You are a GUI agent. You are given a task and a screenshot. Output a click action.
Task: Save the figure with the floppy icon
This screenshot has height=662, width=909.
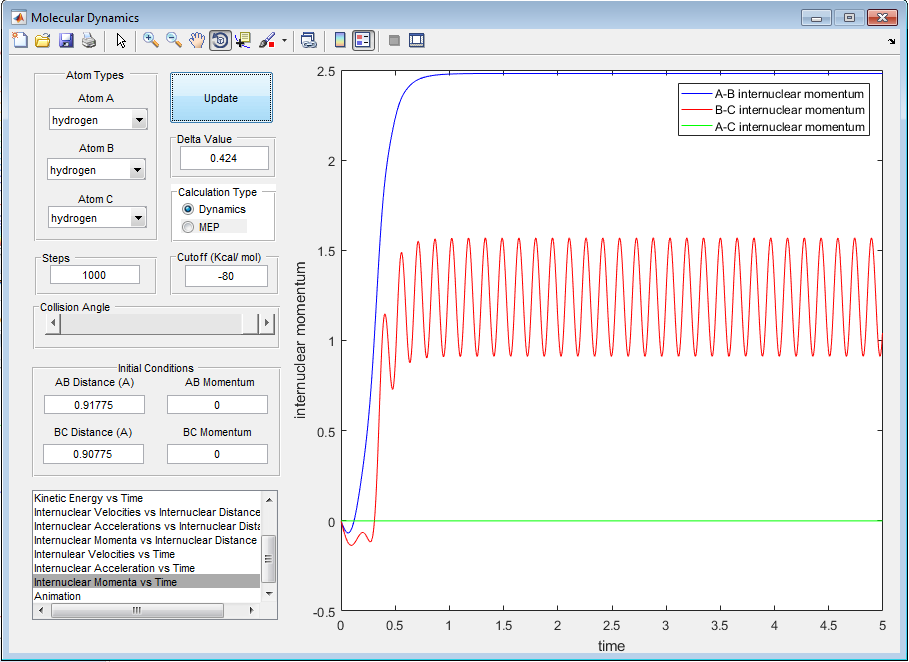pos(66,41)
